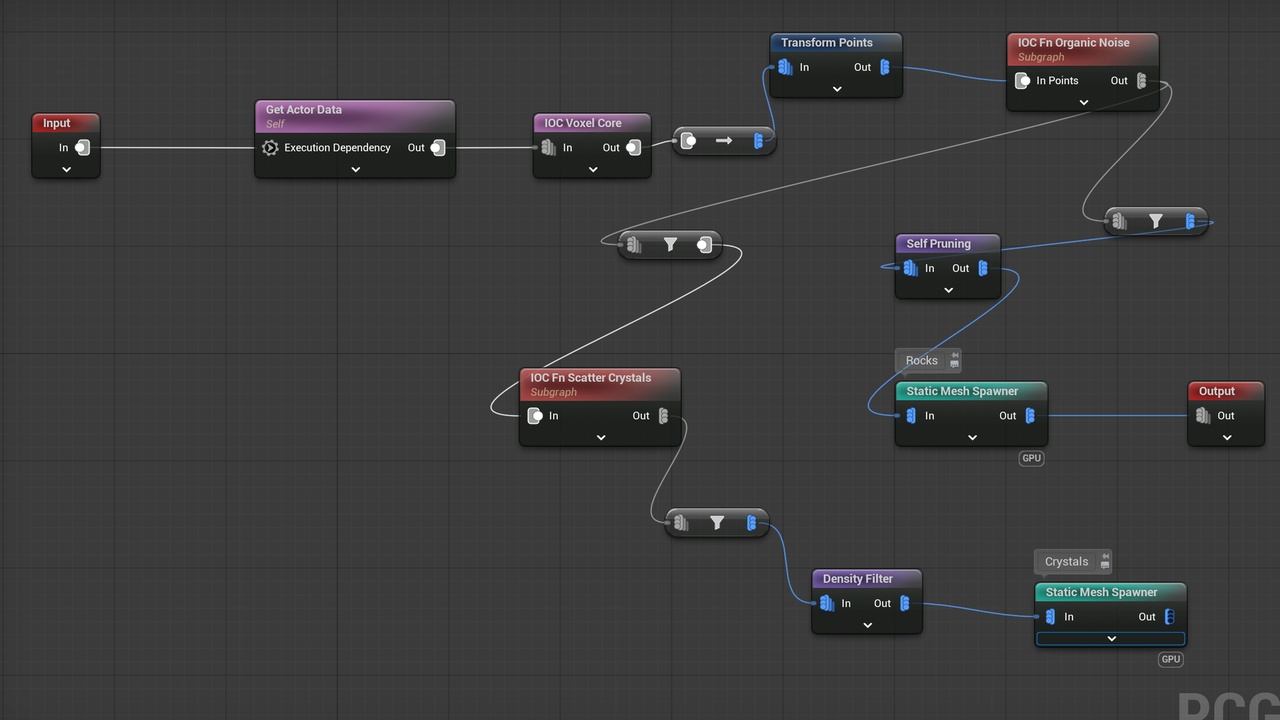The height and width of the screenshot is (720, 1280).
Task: Click the In pin of IOC Voxel Core
Action: point(548,148)
